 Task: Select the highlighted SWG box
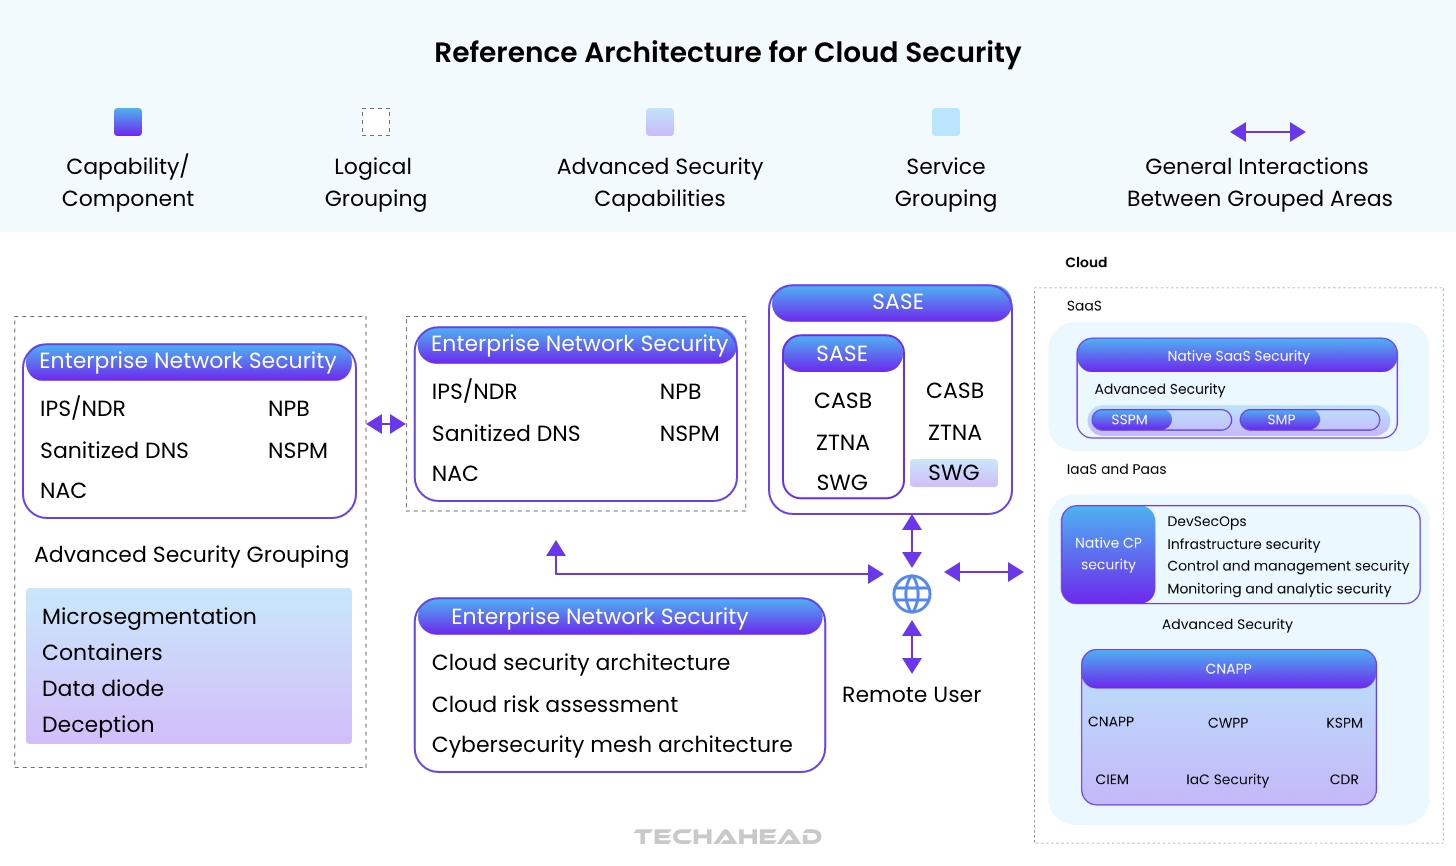pos(954,473)
